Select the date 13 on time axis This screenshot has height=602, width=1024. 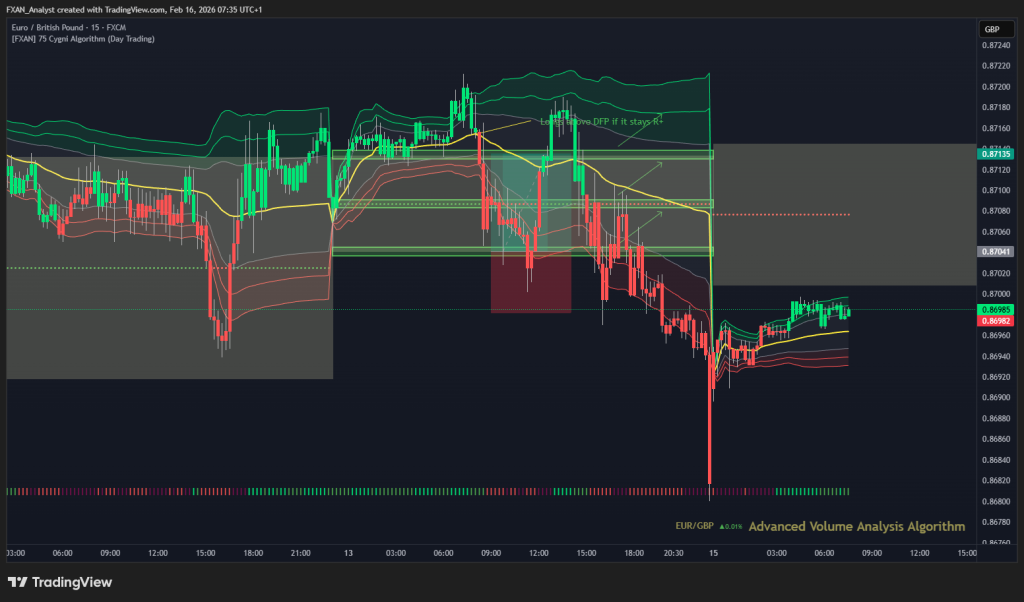pyautogui.click(x=348, y=552)
